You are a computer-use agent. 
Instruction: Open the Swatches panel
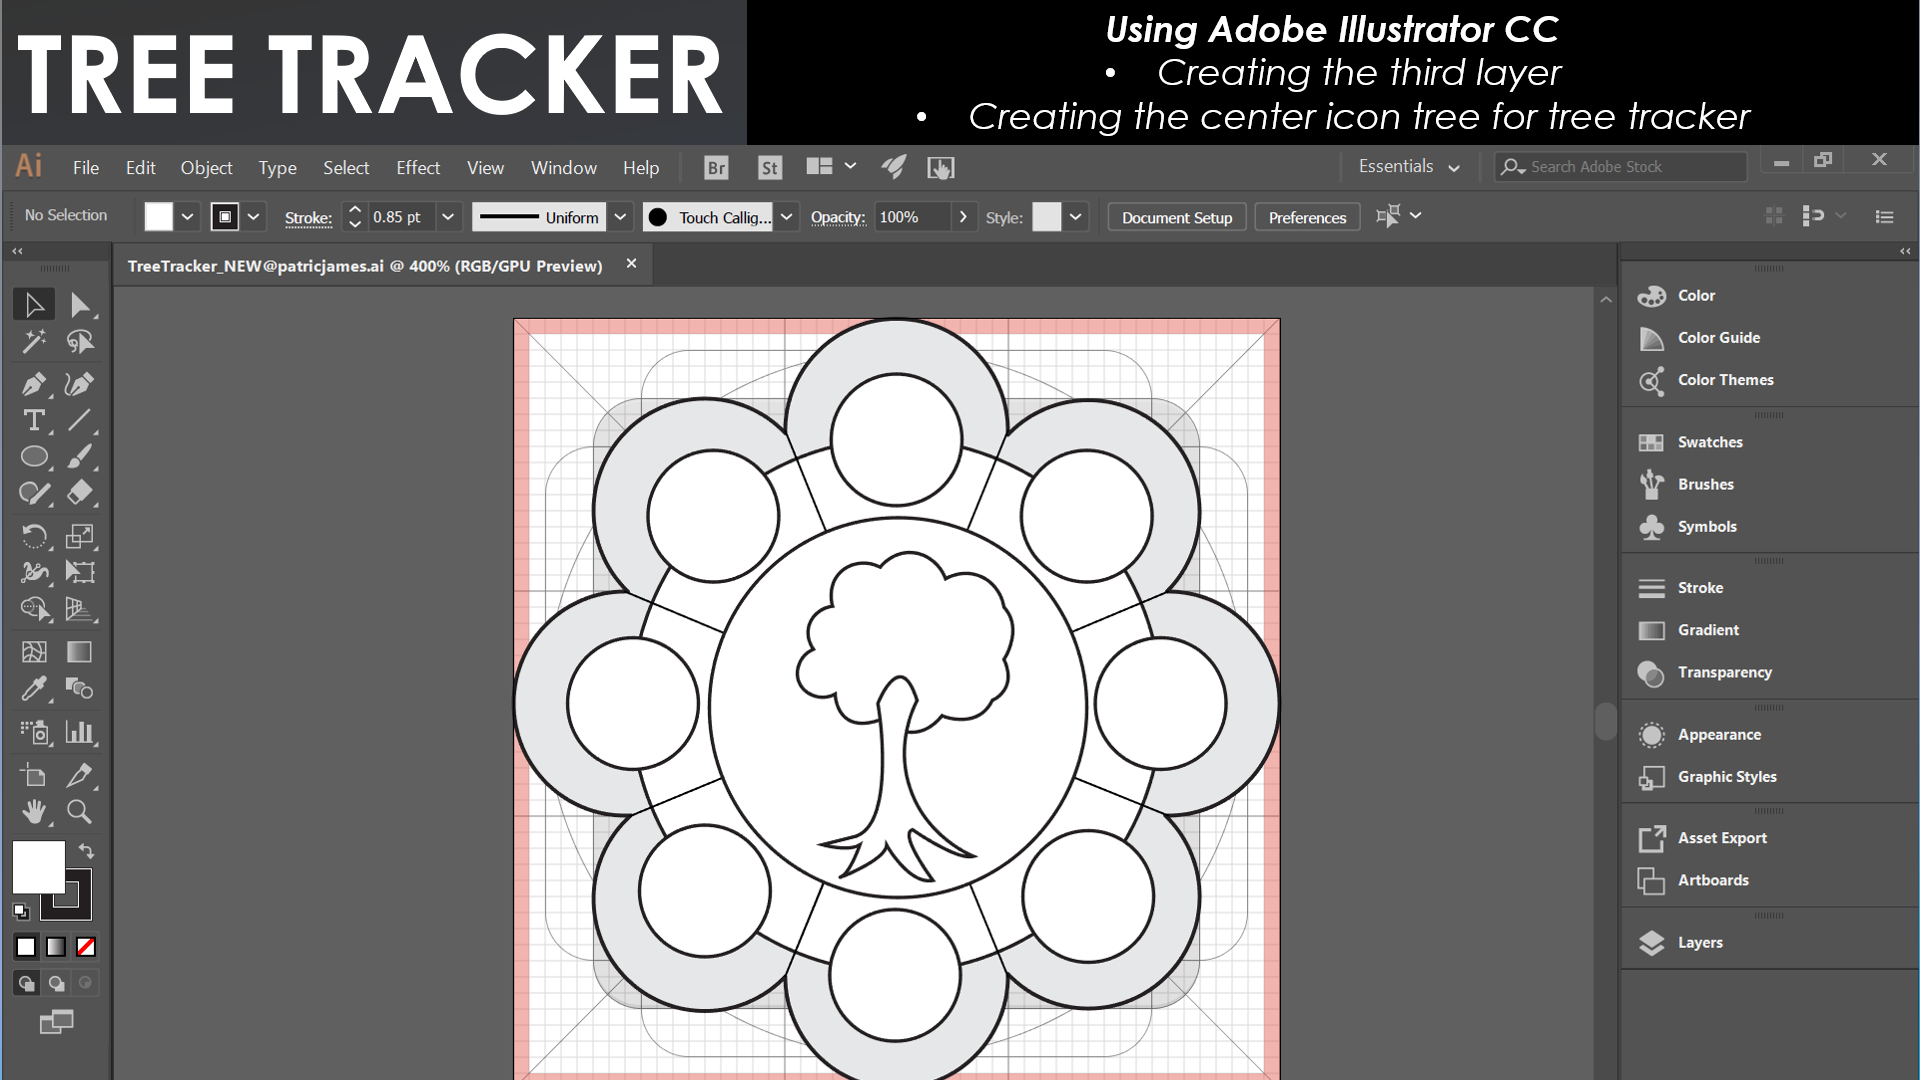pos(1709,442)
